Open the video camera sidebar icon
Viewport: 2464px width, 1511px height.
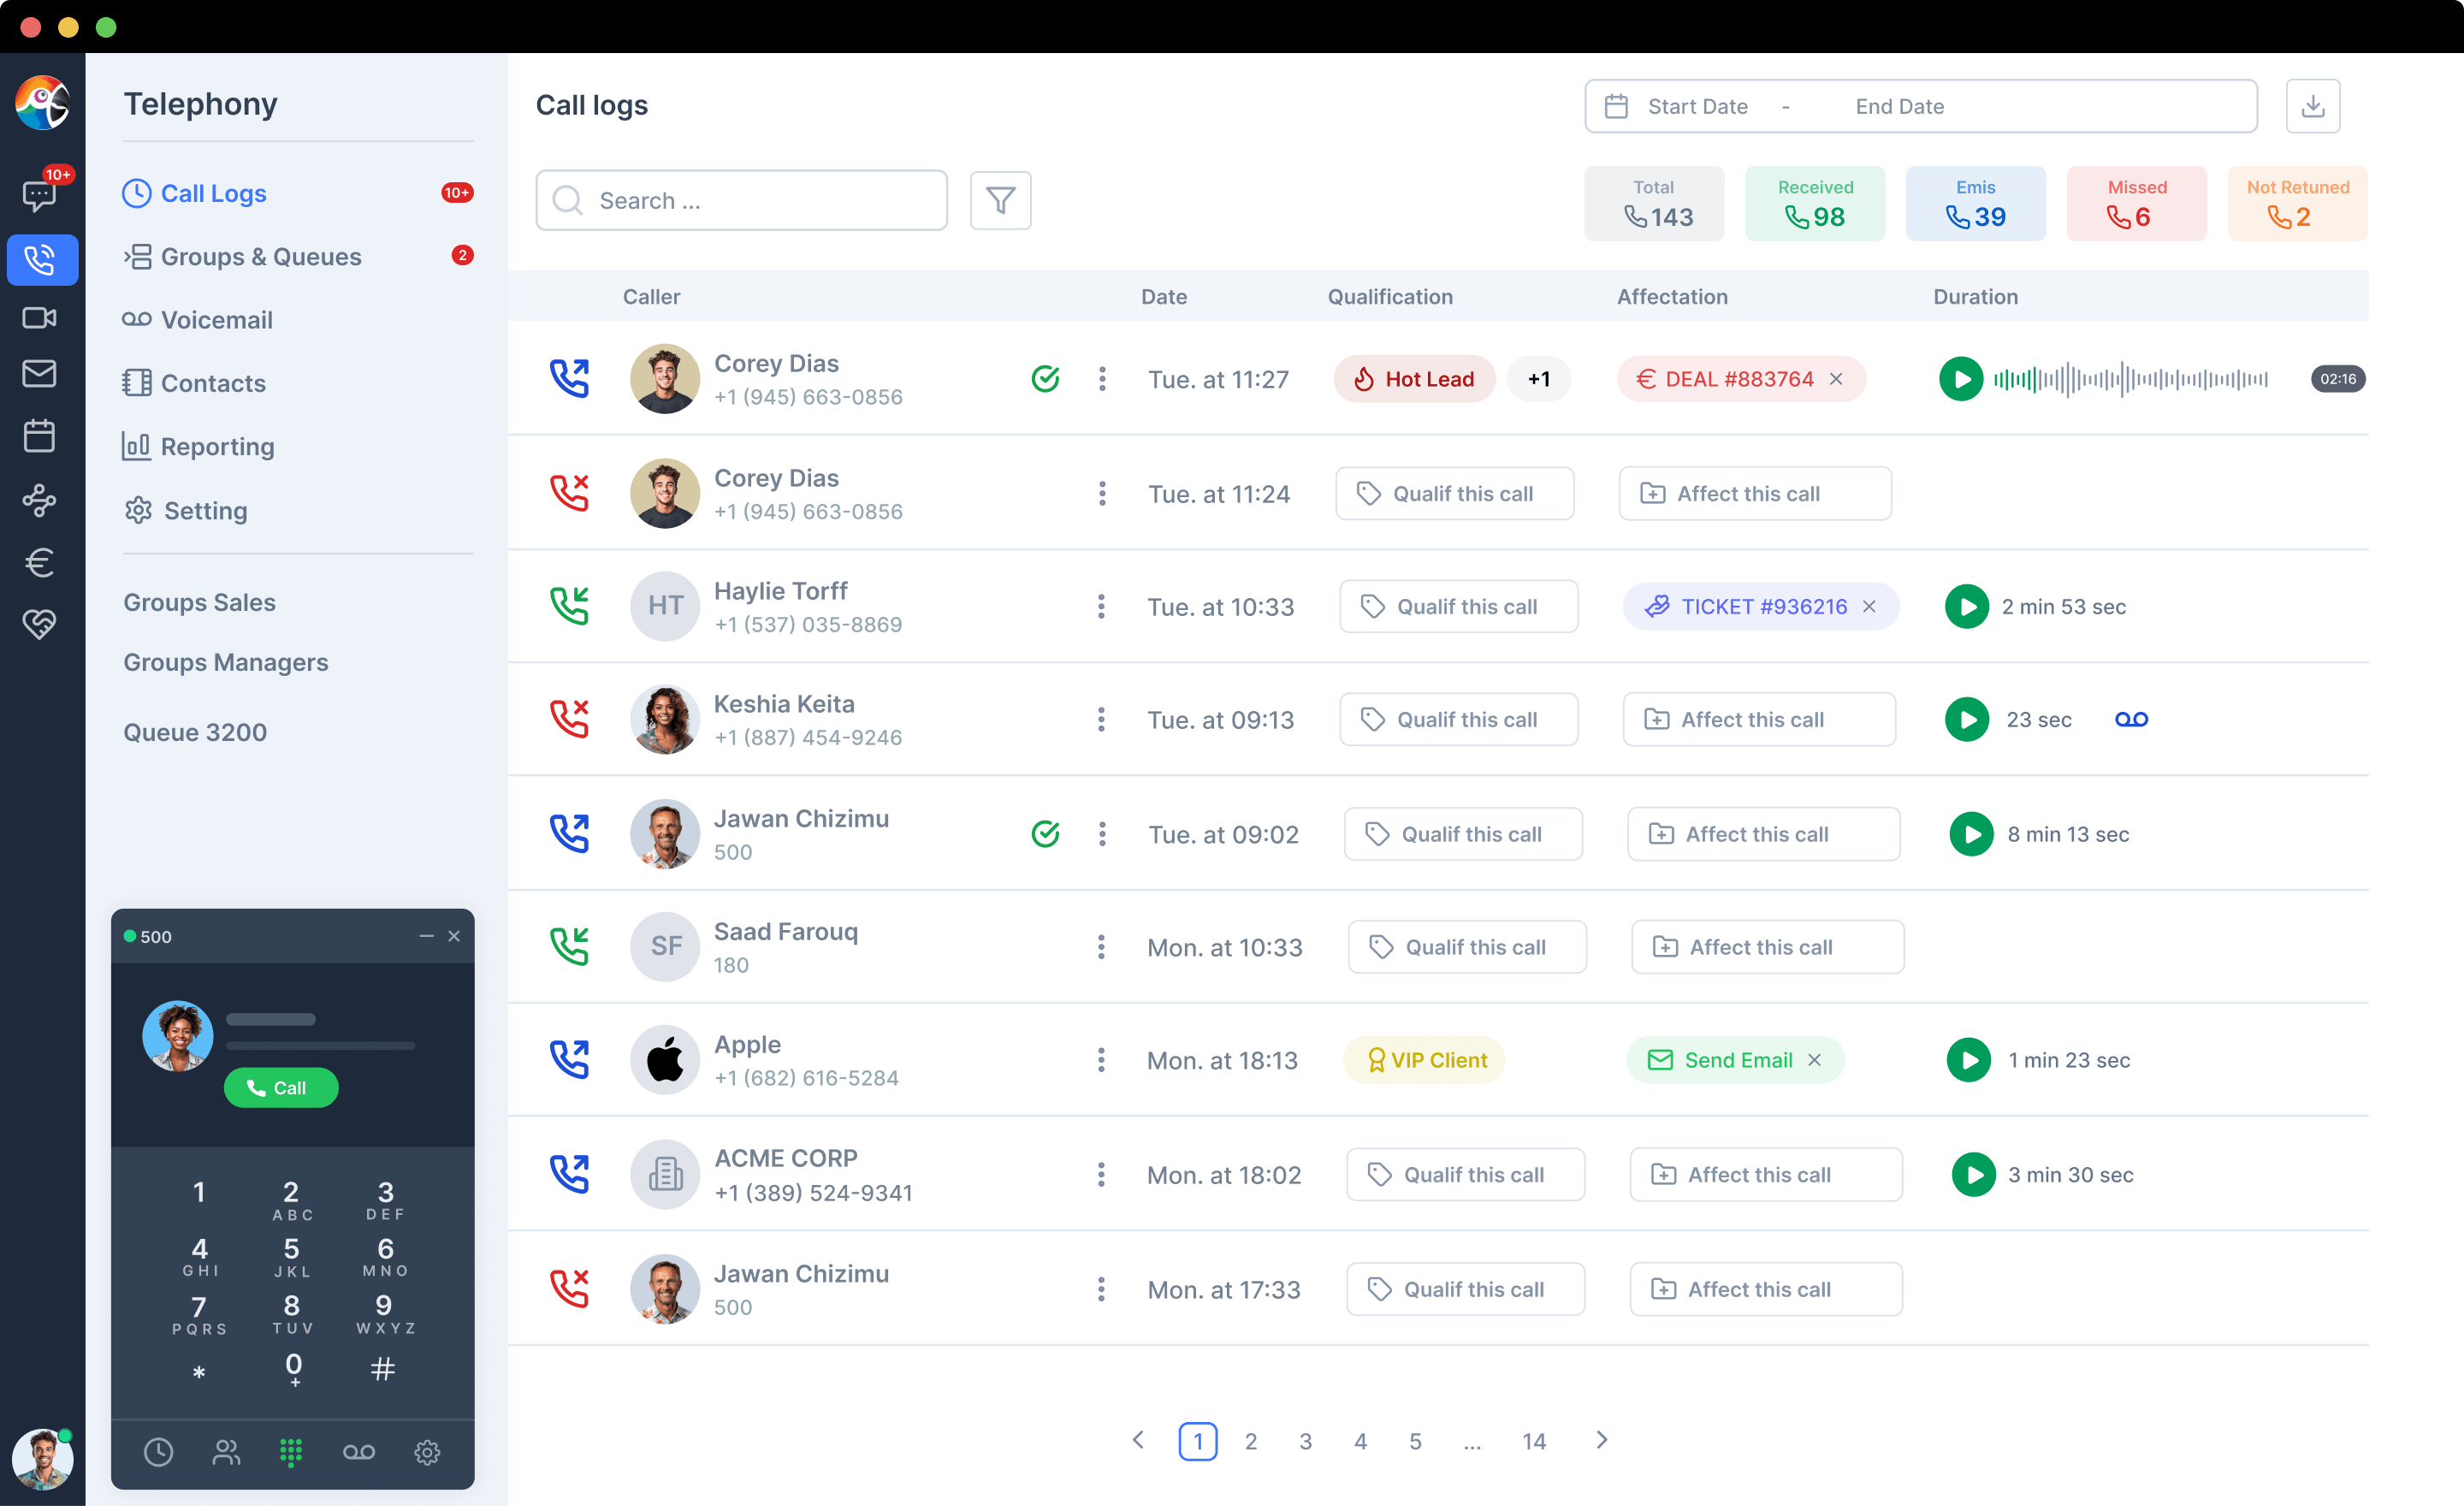click(40, 319)
